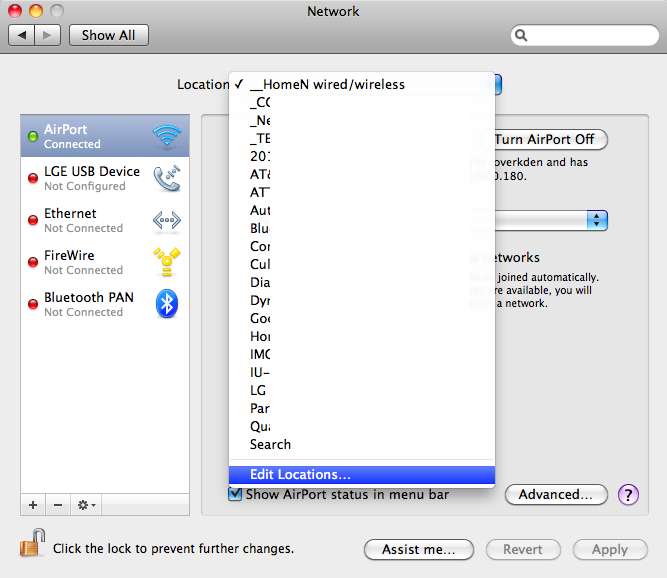Click the red FireWire status dot

tap(33, 262)
